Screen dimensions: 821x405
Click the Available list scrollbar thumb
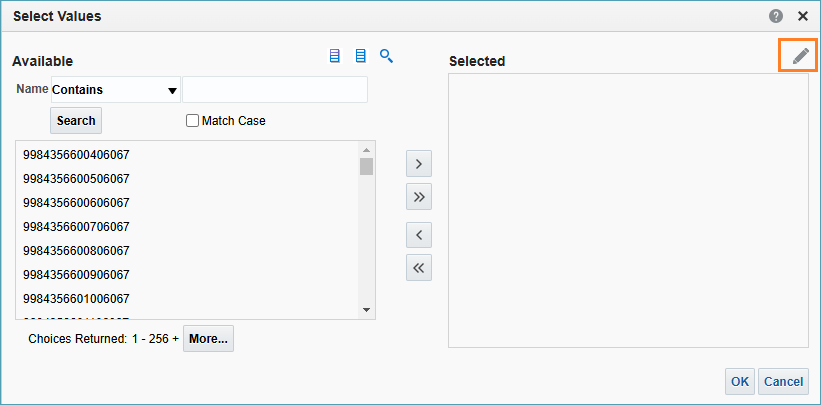point(367,166)
